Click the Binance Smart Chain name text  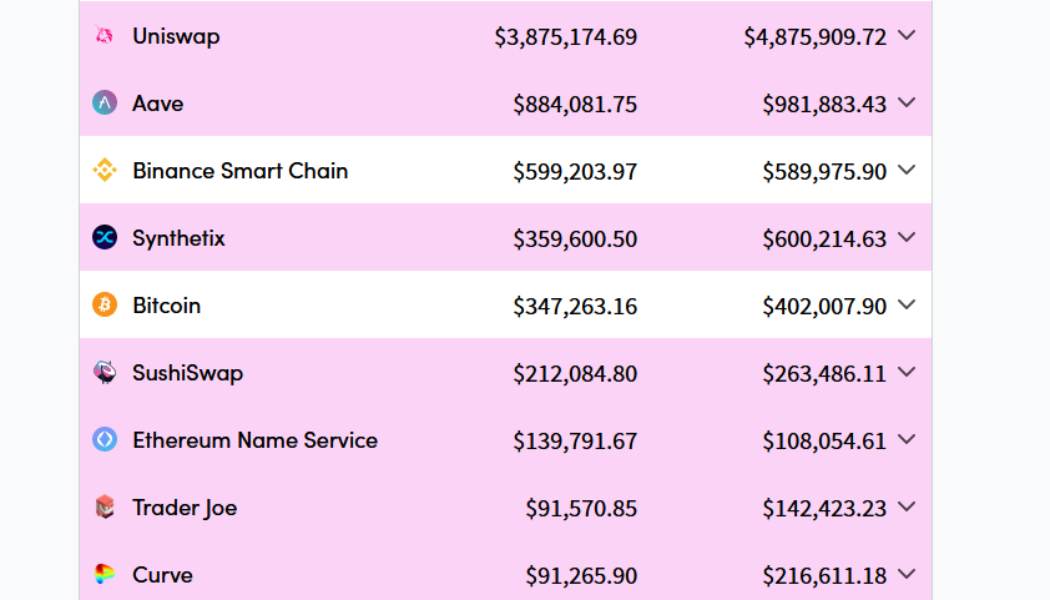tap(240, 170)
